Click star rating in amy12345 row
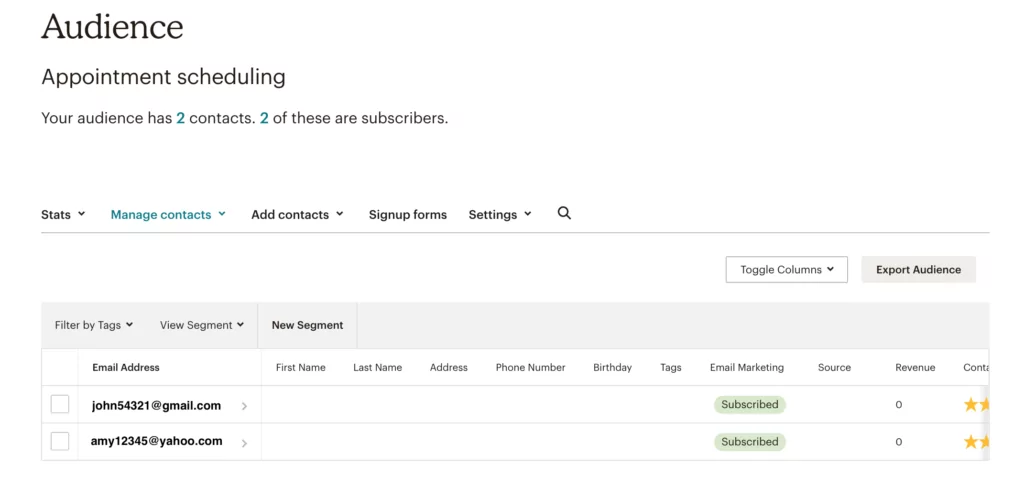 pos(975,441)
